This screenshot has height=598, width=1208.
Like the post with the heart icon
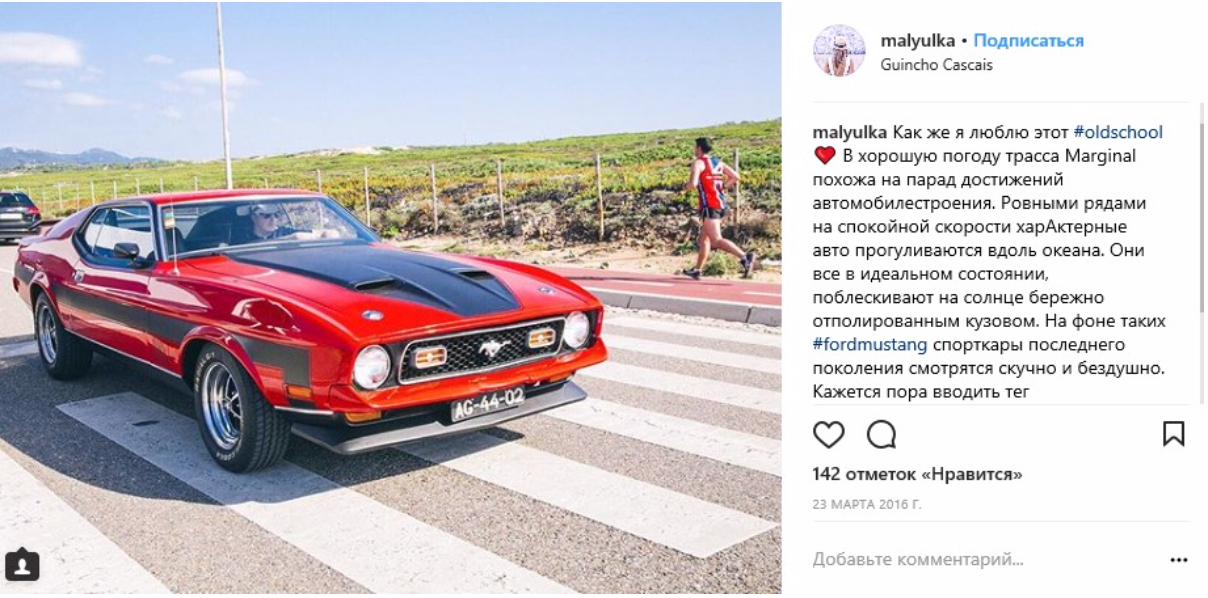click(x=828, y=434)
